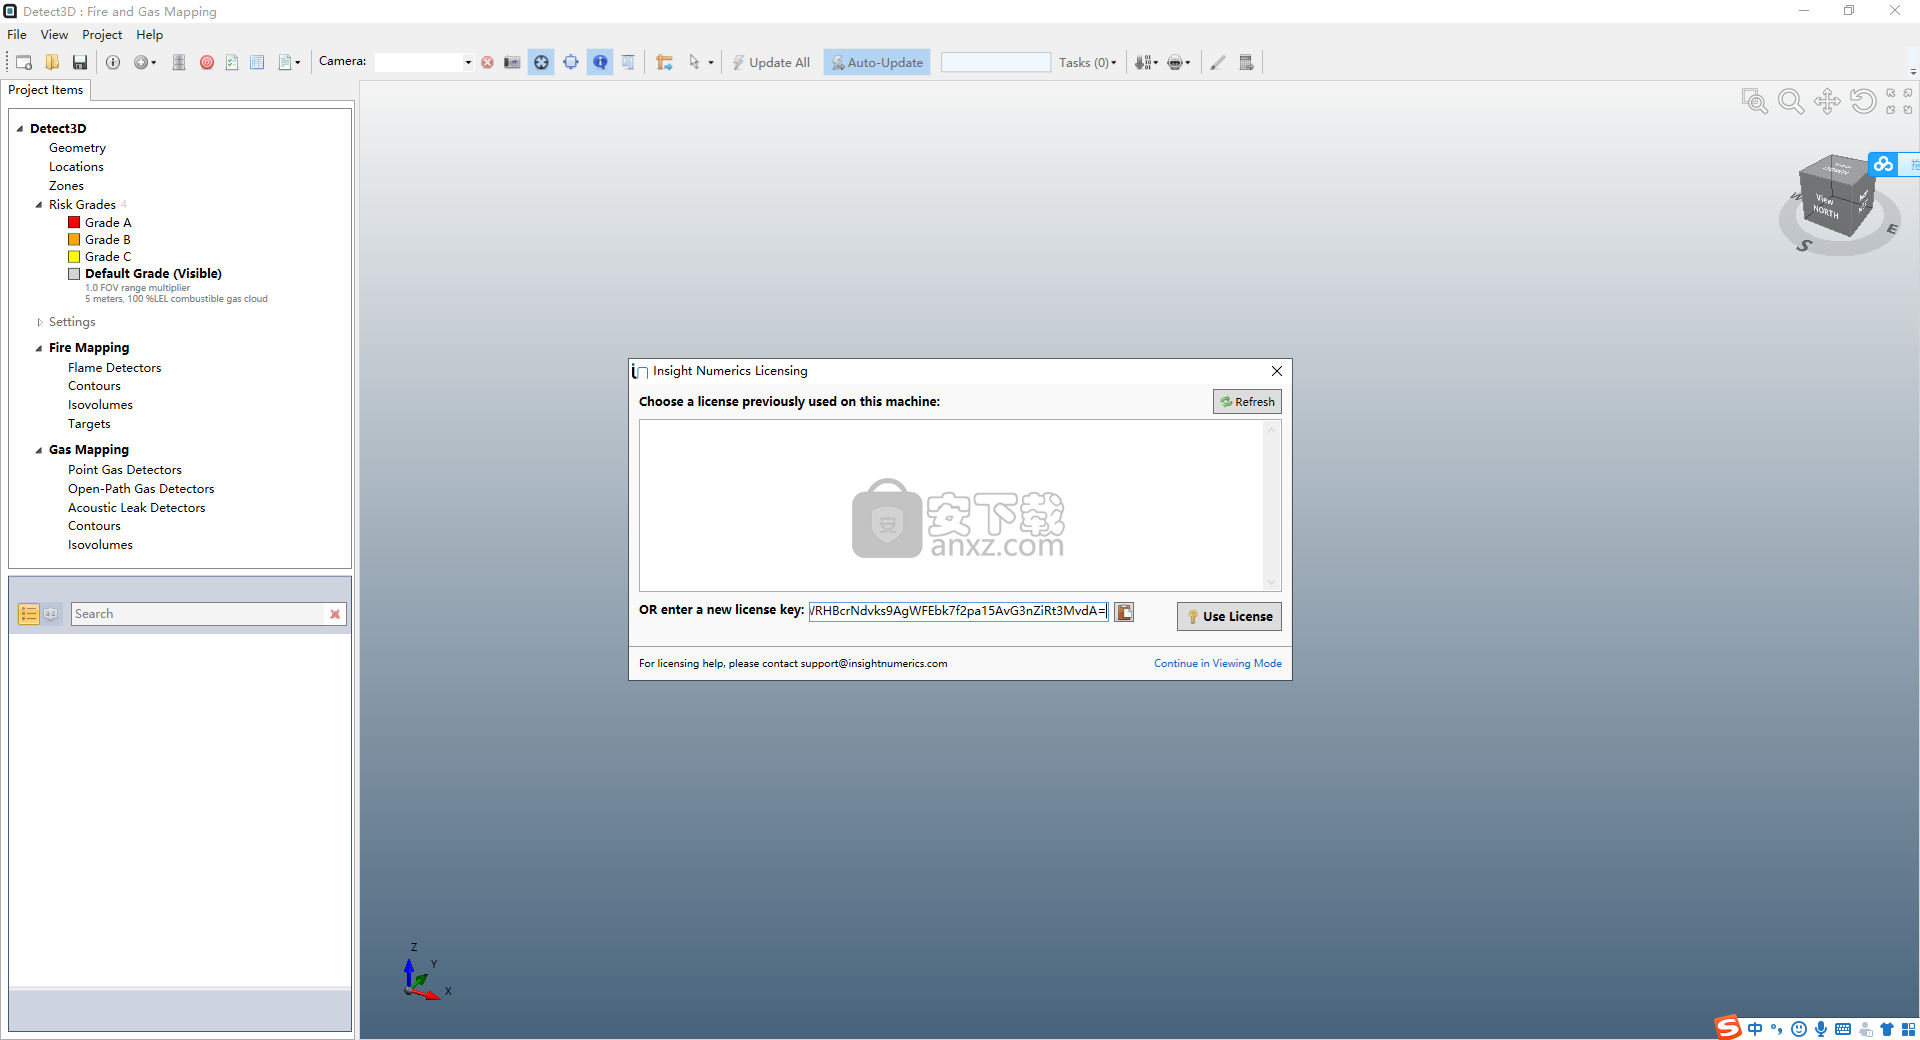Click the grey server-rack toolbar icon

tap(179, 62)
